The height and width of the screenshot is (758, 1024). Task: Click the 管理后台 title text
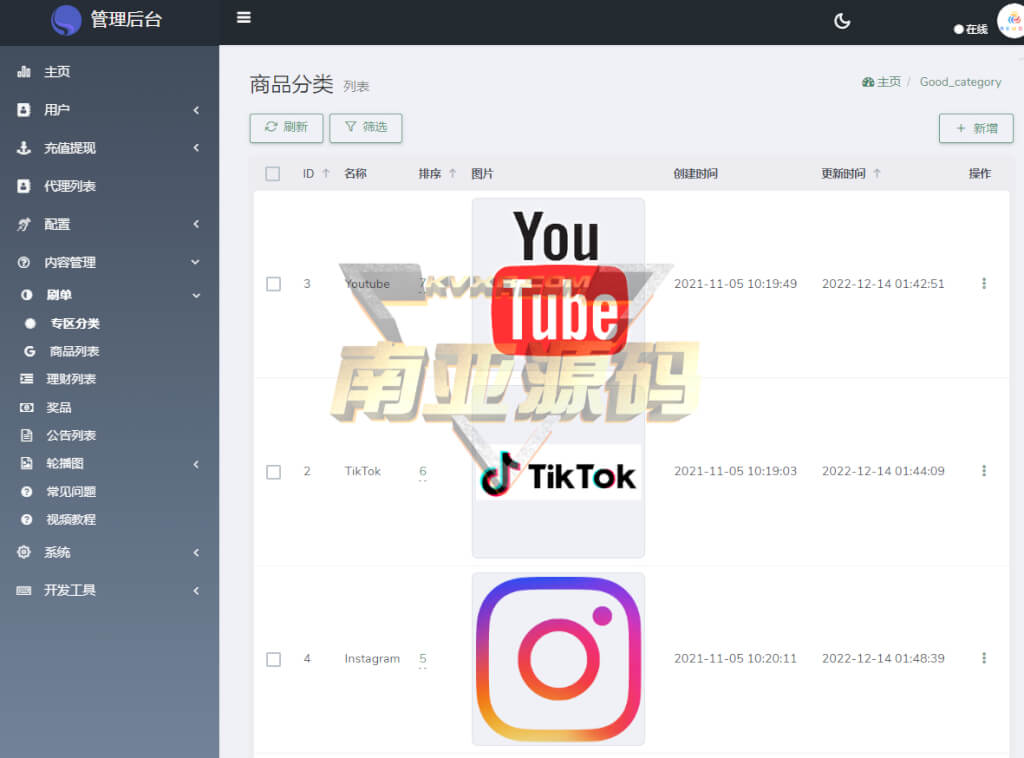[126, 20]
